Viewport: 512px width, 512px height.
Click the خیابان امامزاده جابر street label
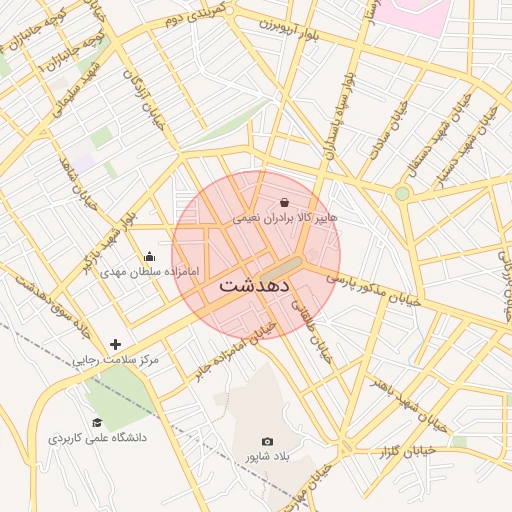click(x=236, y=351)
